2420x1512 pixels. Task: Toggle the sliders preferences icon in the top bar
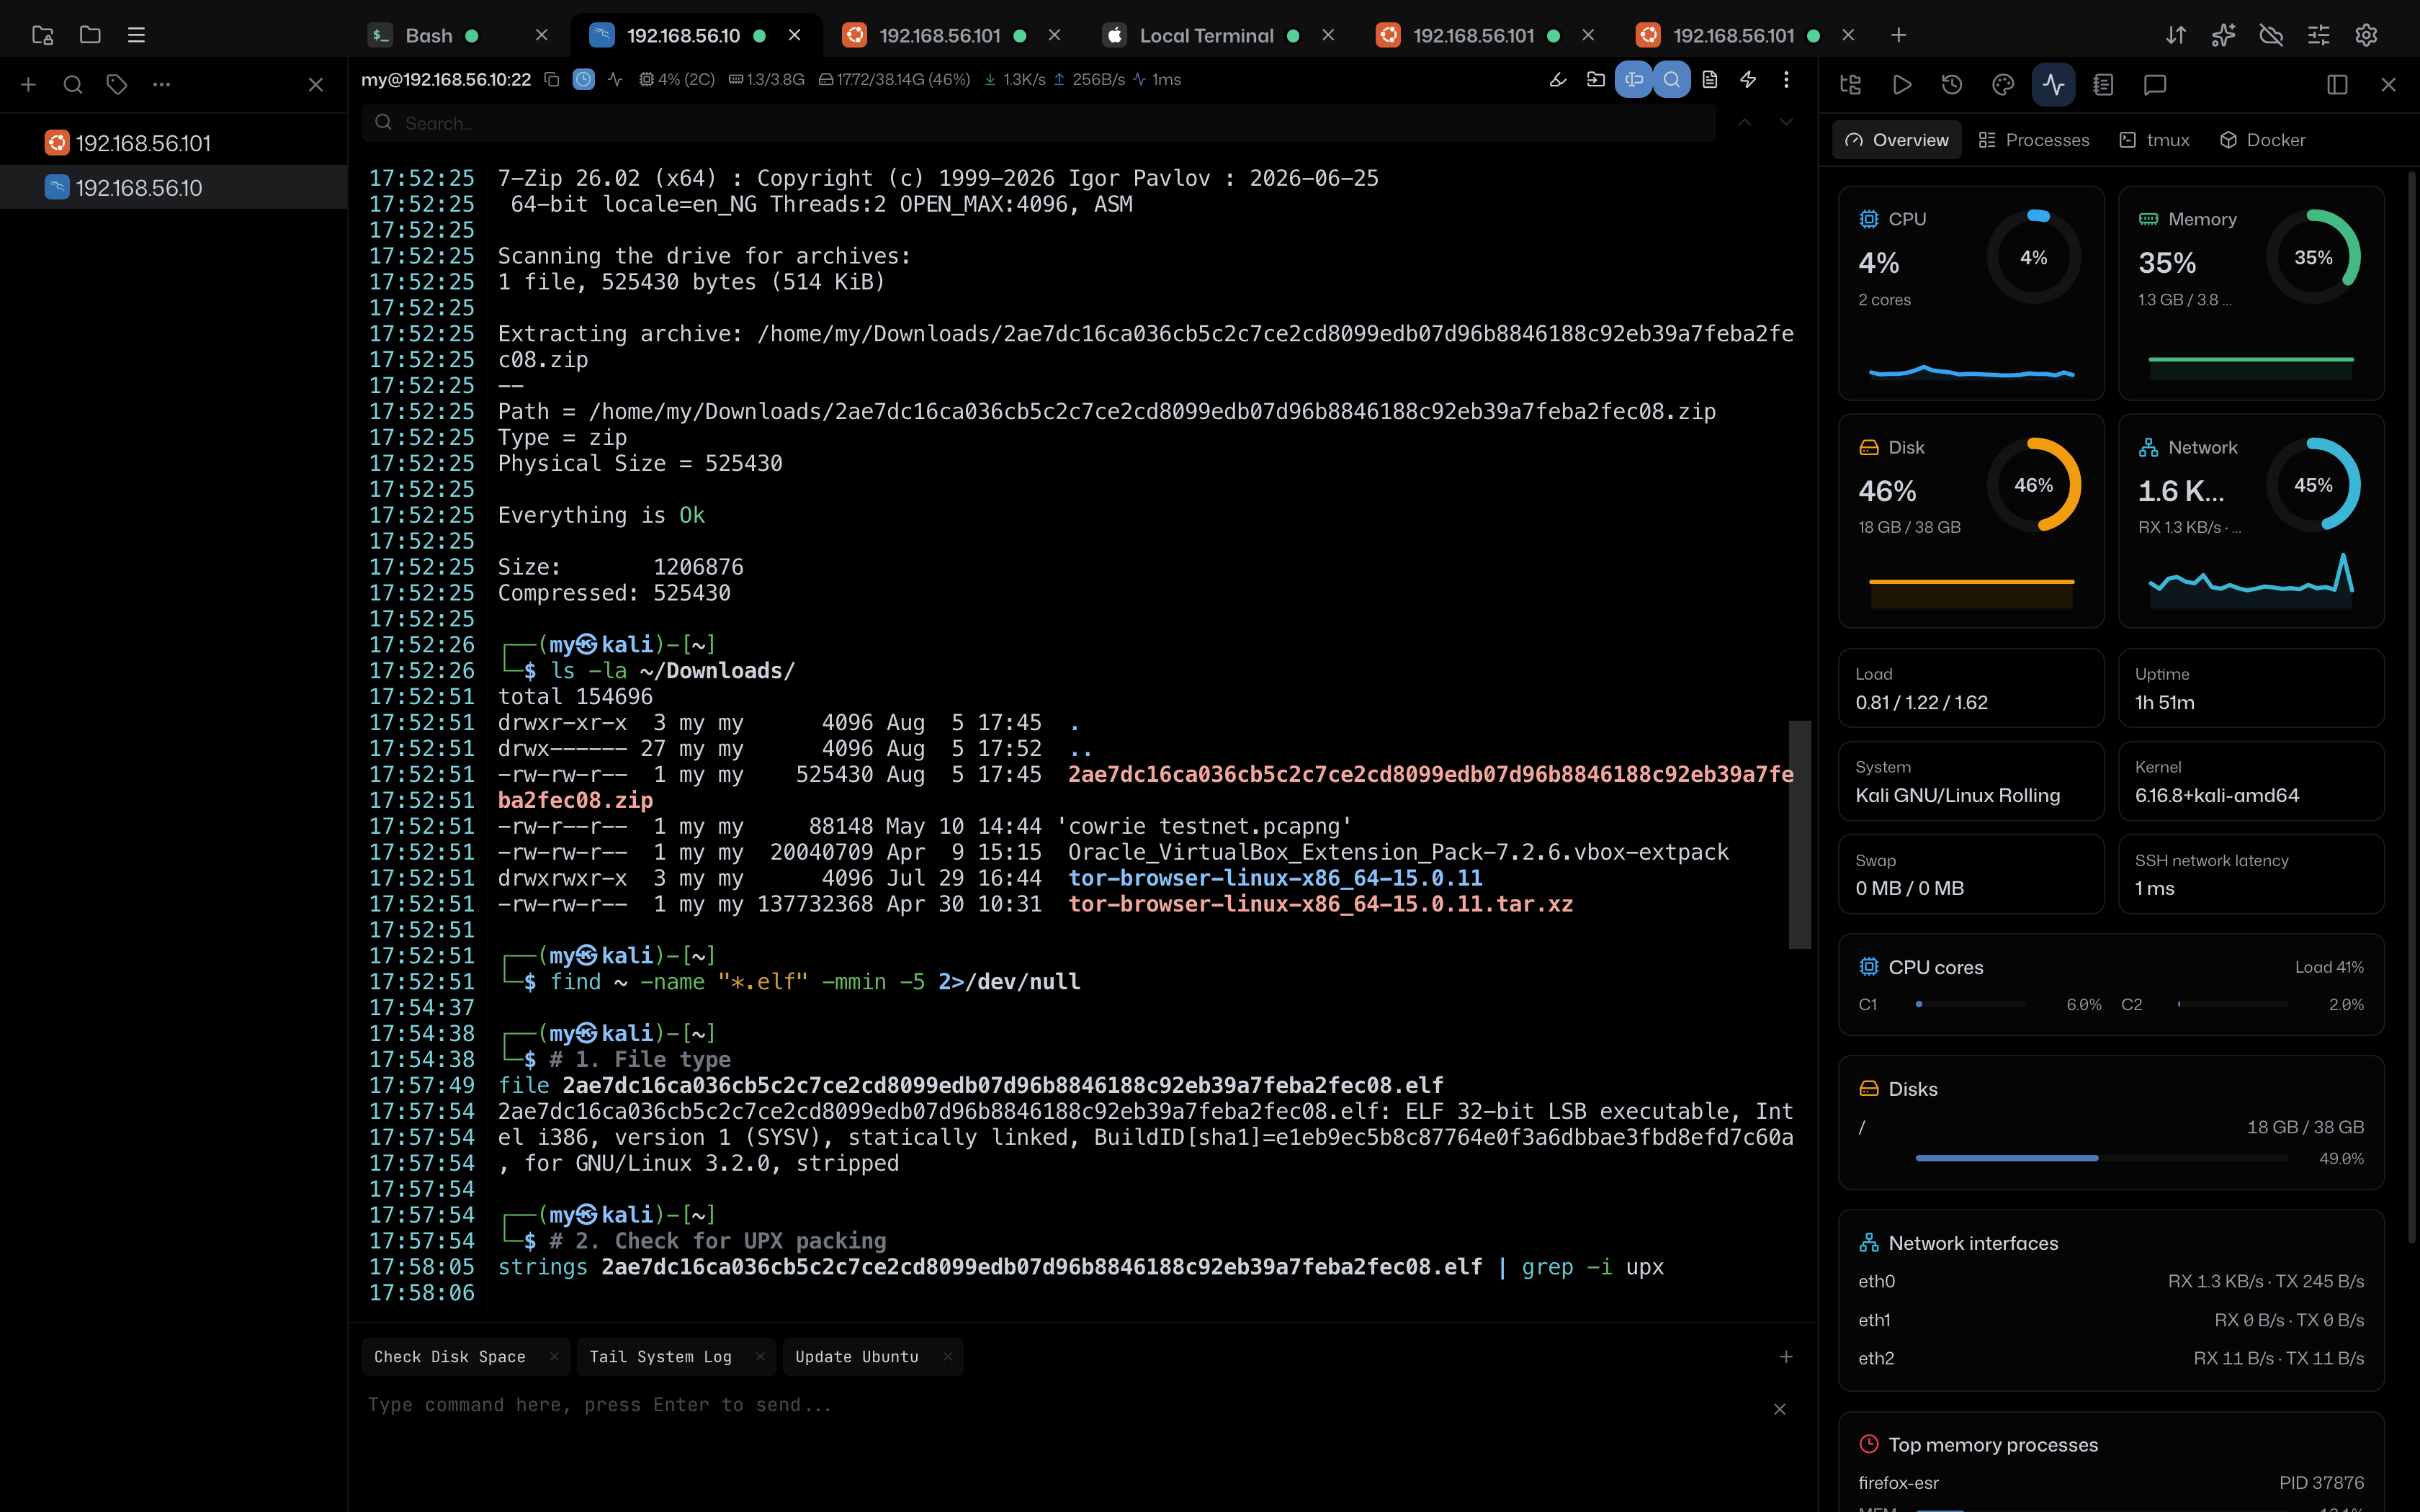coord(2319,35)
